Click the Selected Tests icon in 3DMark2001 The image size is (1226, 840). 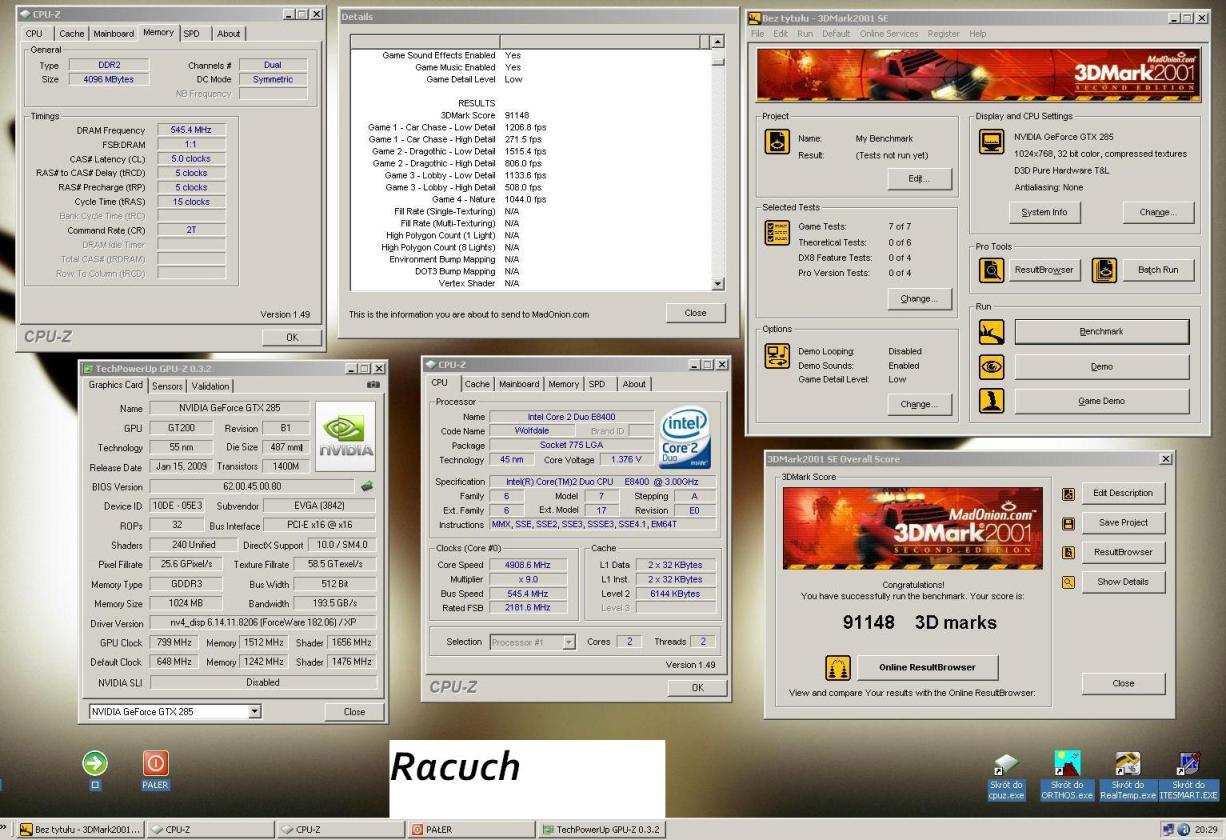(778, 233)
